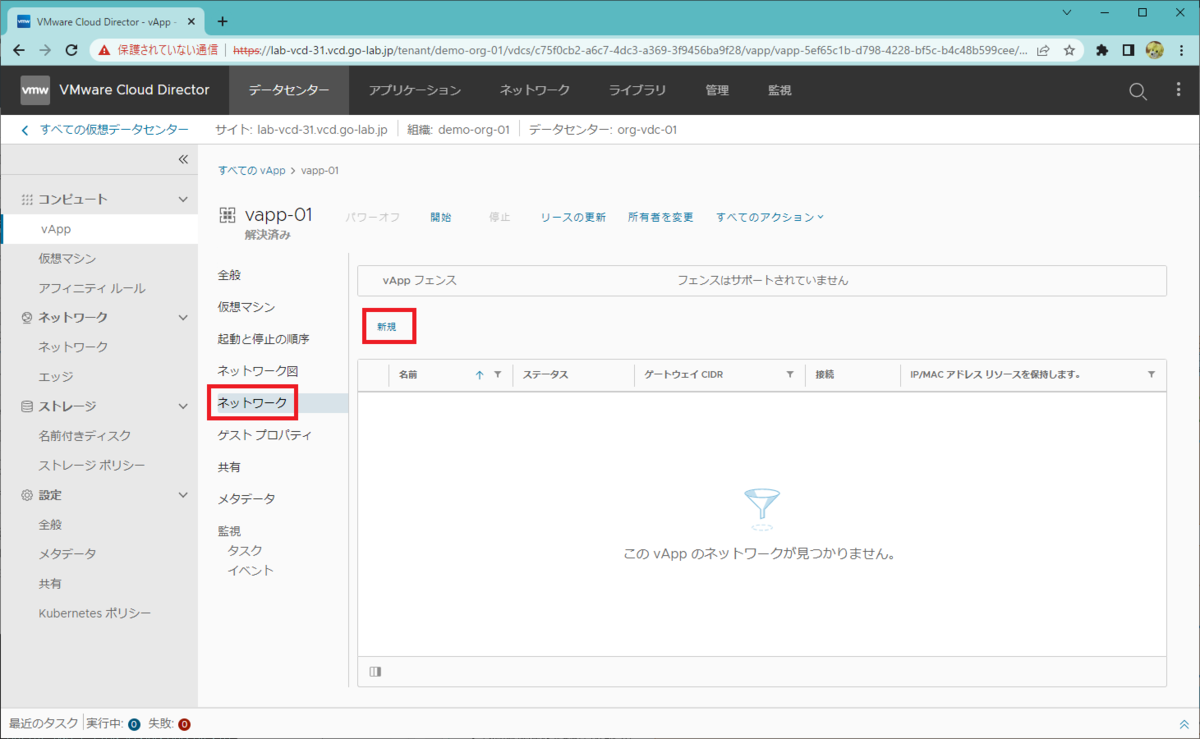The width and height of the screenshot is (1200, 739).
Task: Click 最近のタスク in status bar
Action: tap(43, 724)
